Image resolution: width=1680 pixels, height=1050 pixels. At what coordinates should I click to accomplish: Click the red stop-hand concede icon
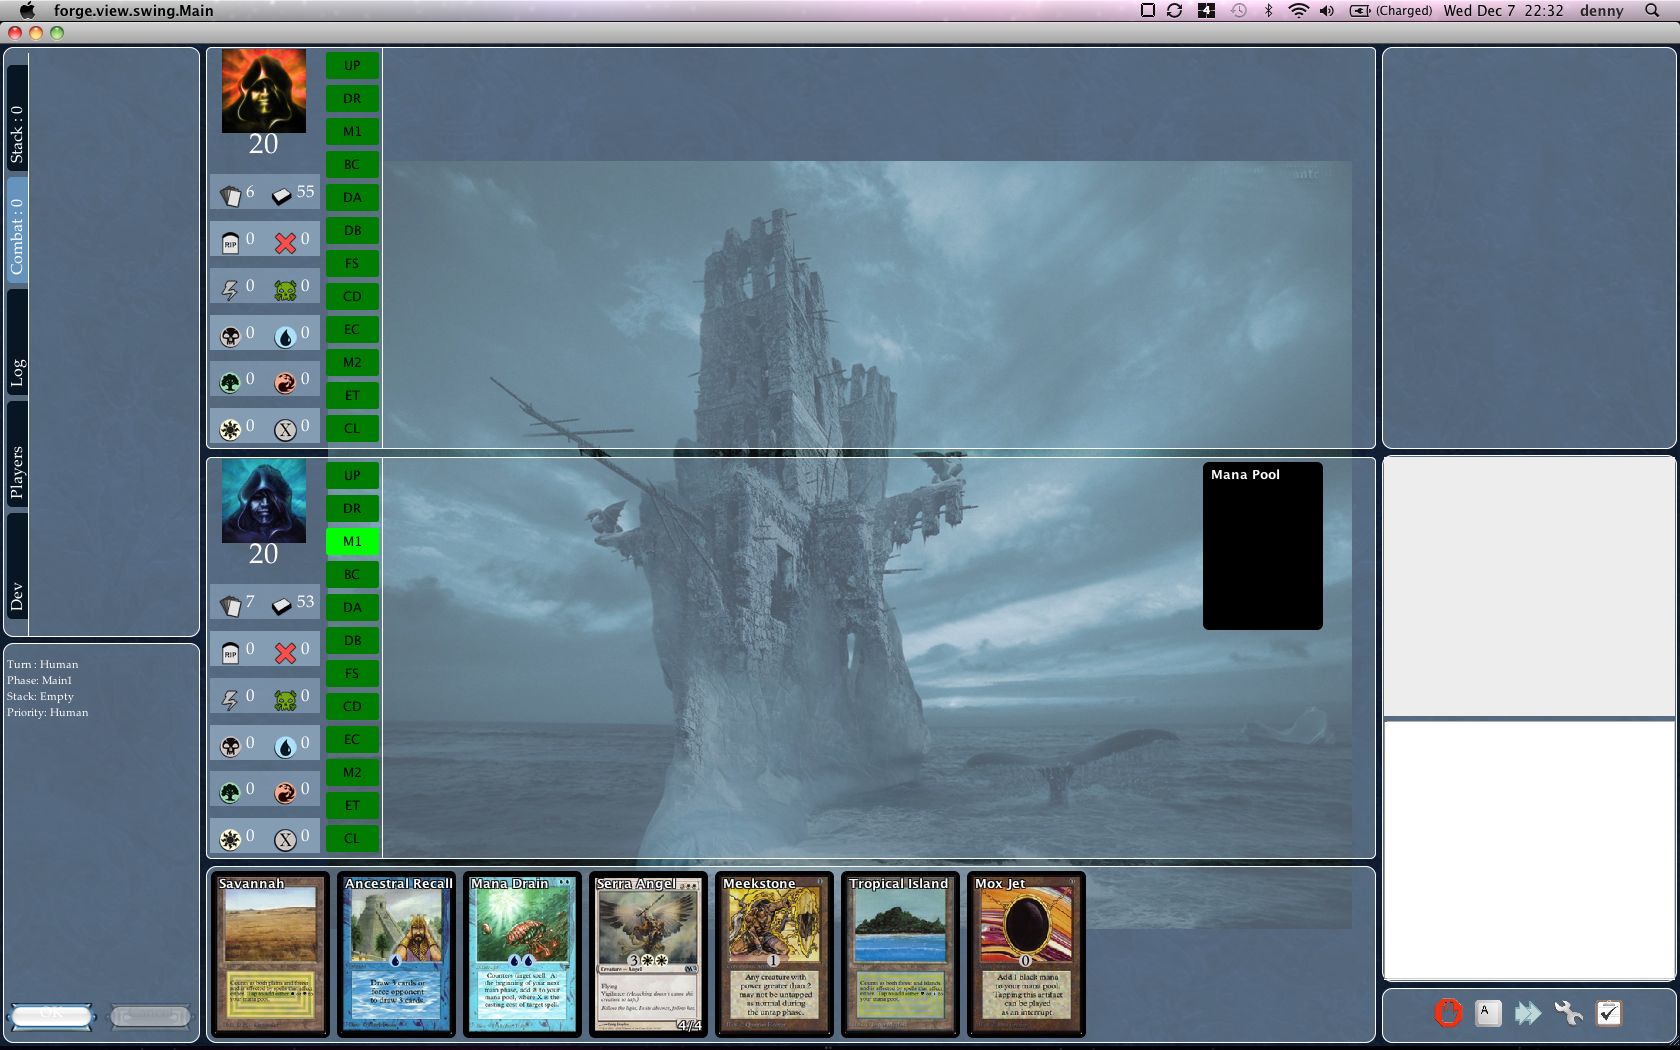click(x=1448, y=1013)
